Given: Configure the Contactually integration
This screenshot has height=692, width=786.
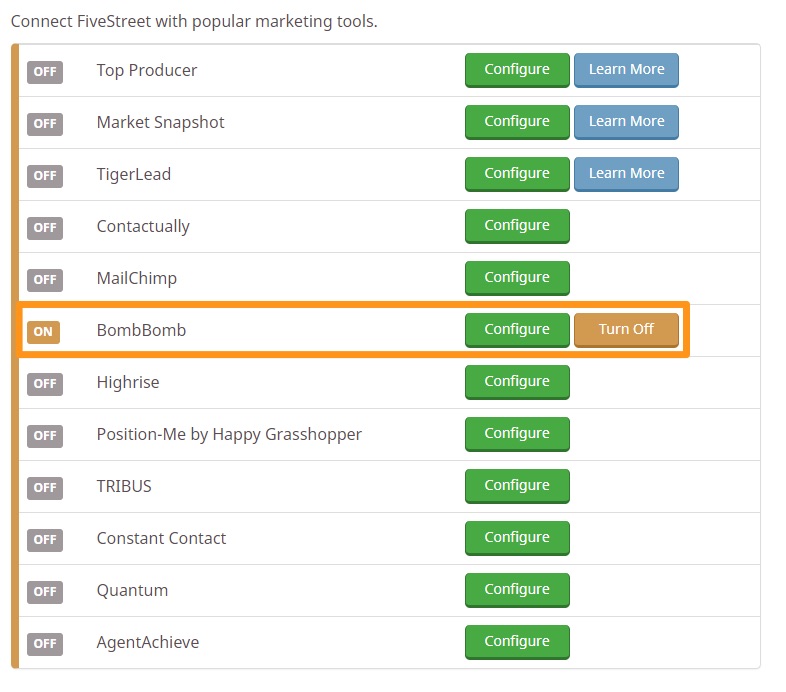Looking at the screenshot, I should point(517,226).
